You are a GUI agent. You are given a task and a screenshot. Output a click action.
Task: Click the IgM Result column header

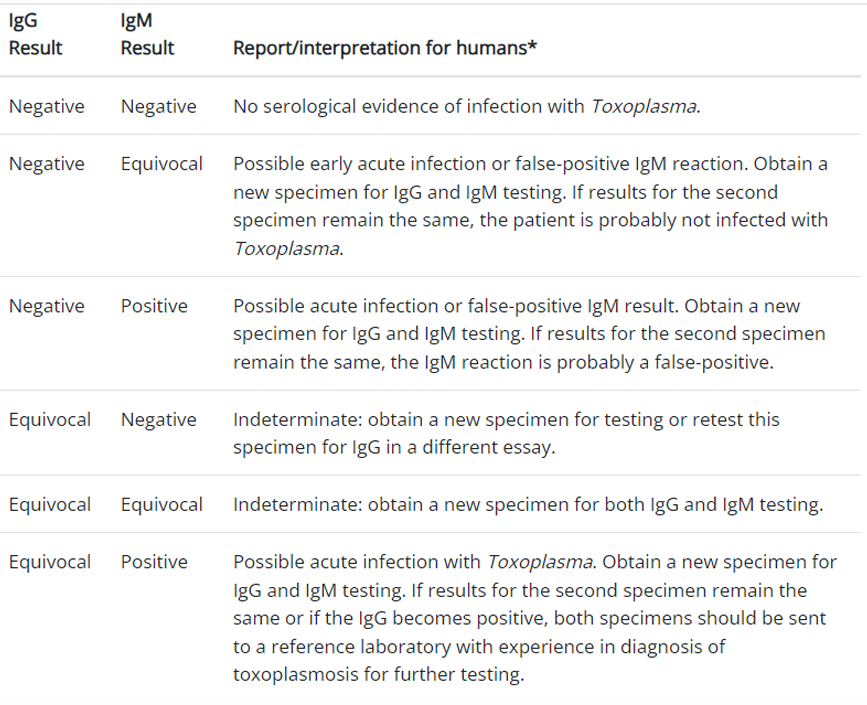coord(147,34)
